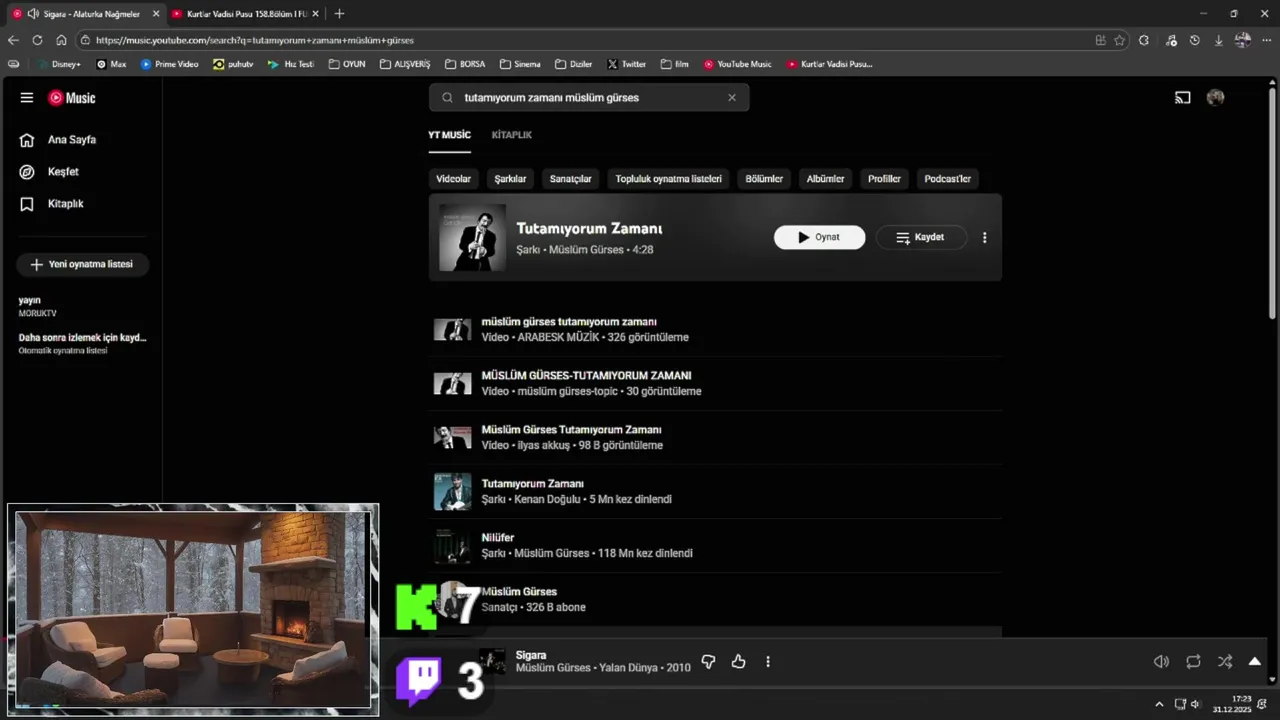Filter results by Videolar chip

(454, 179)
